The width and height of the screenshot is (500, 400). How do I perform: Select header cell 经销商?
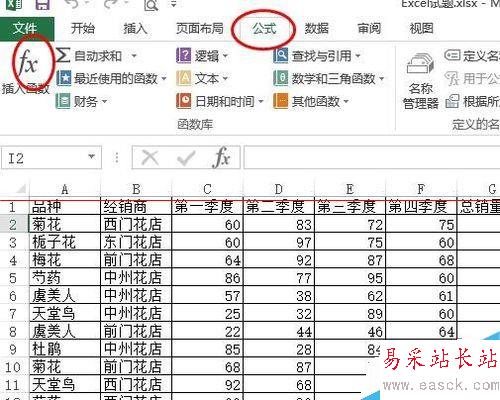[136, 207]
